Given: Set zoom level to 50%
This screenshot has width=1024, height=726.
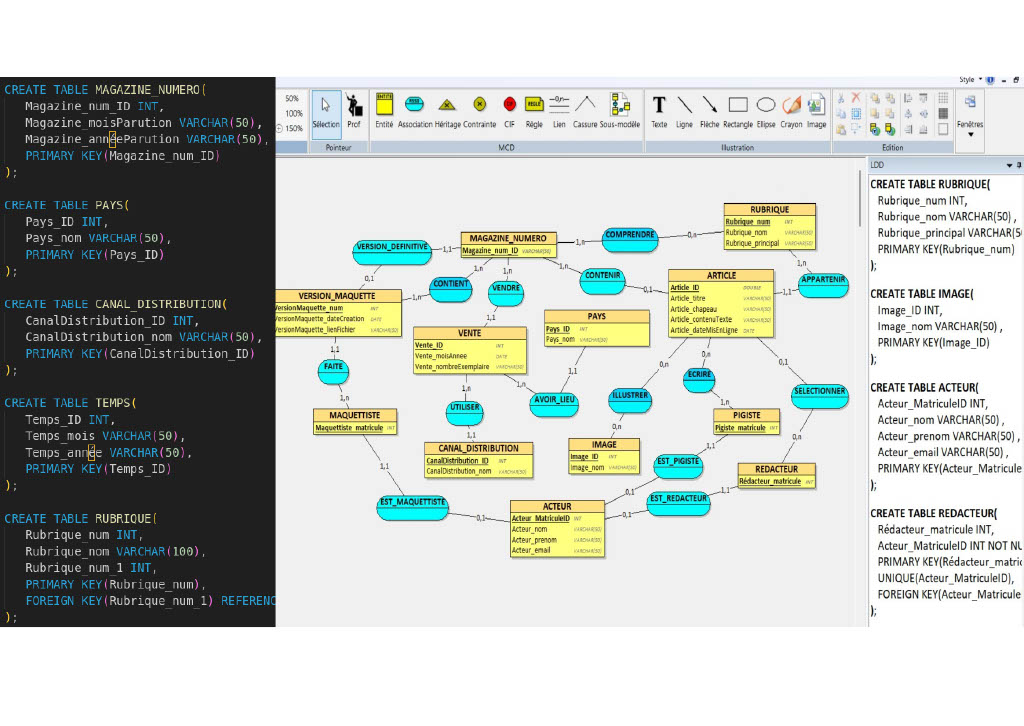Looking at the screenshot, I should coord(292,99).
